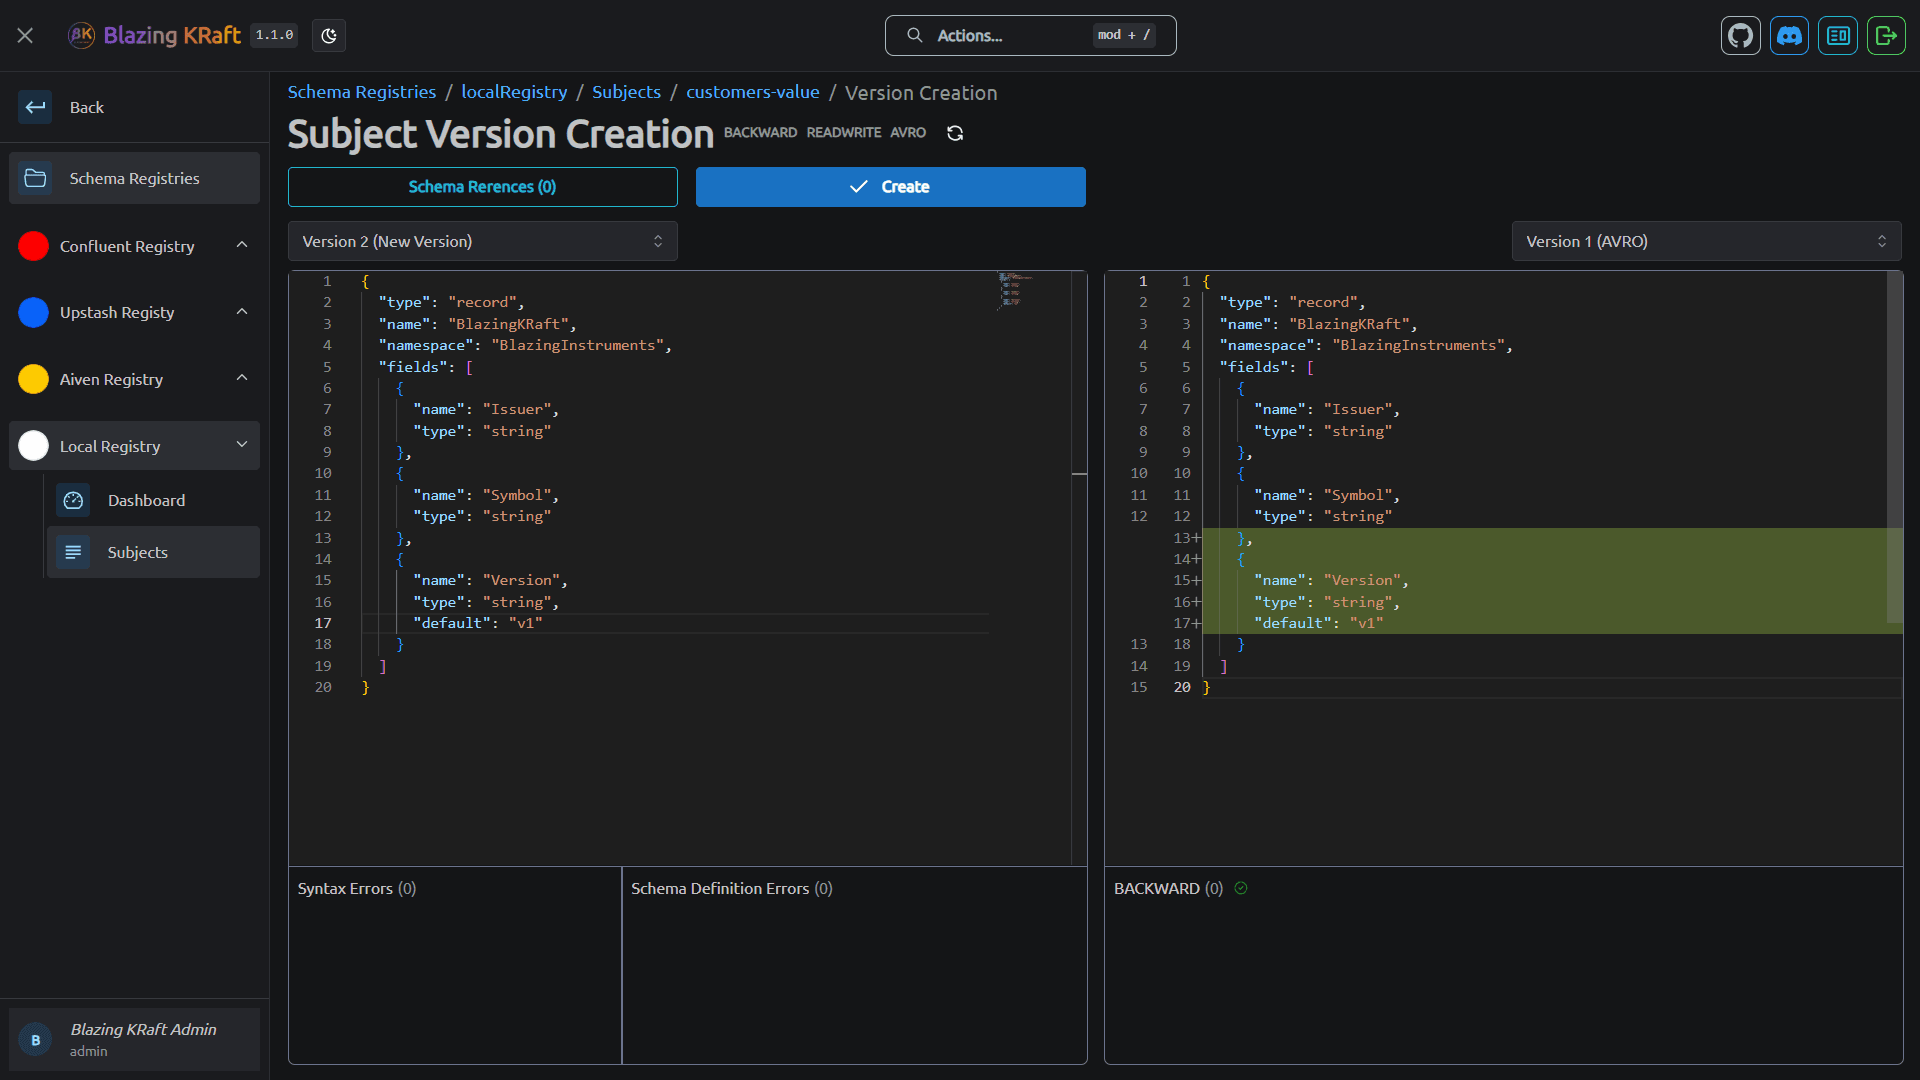Toggle the Confluent Registry collapse arrow

pyautogui.click(x=245, y=245)
